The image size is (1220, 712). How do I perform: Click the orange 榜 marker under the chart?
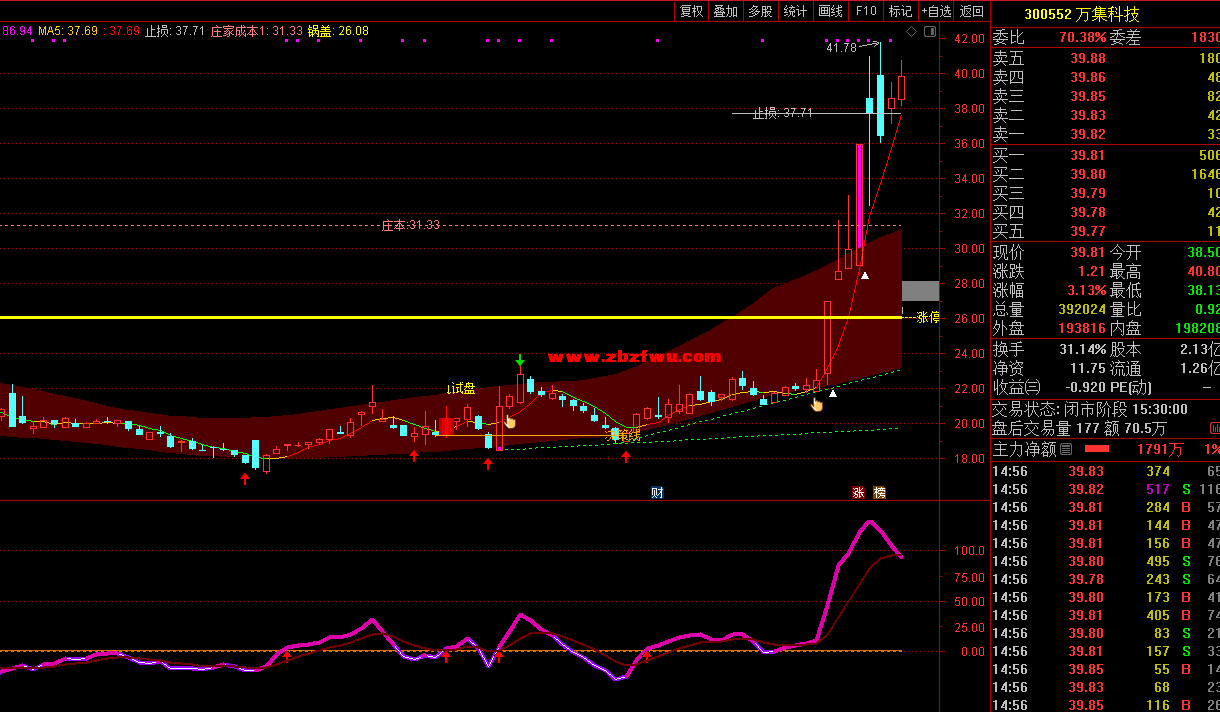(x=879, y=492)
